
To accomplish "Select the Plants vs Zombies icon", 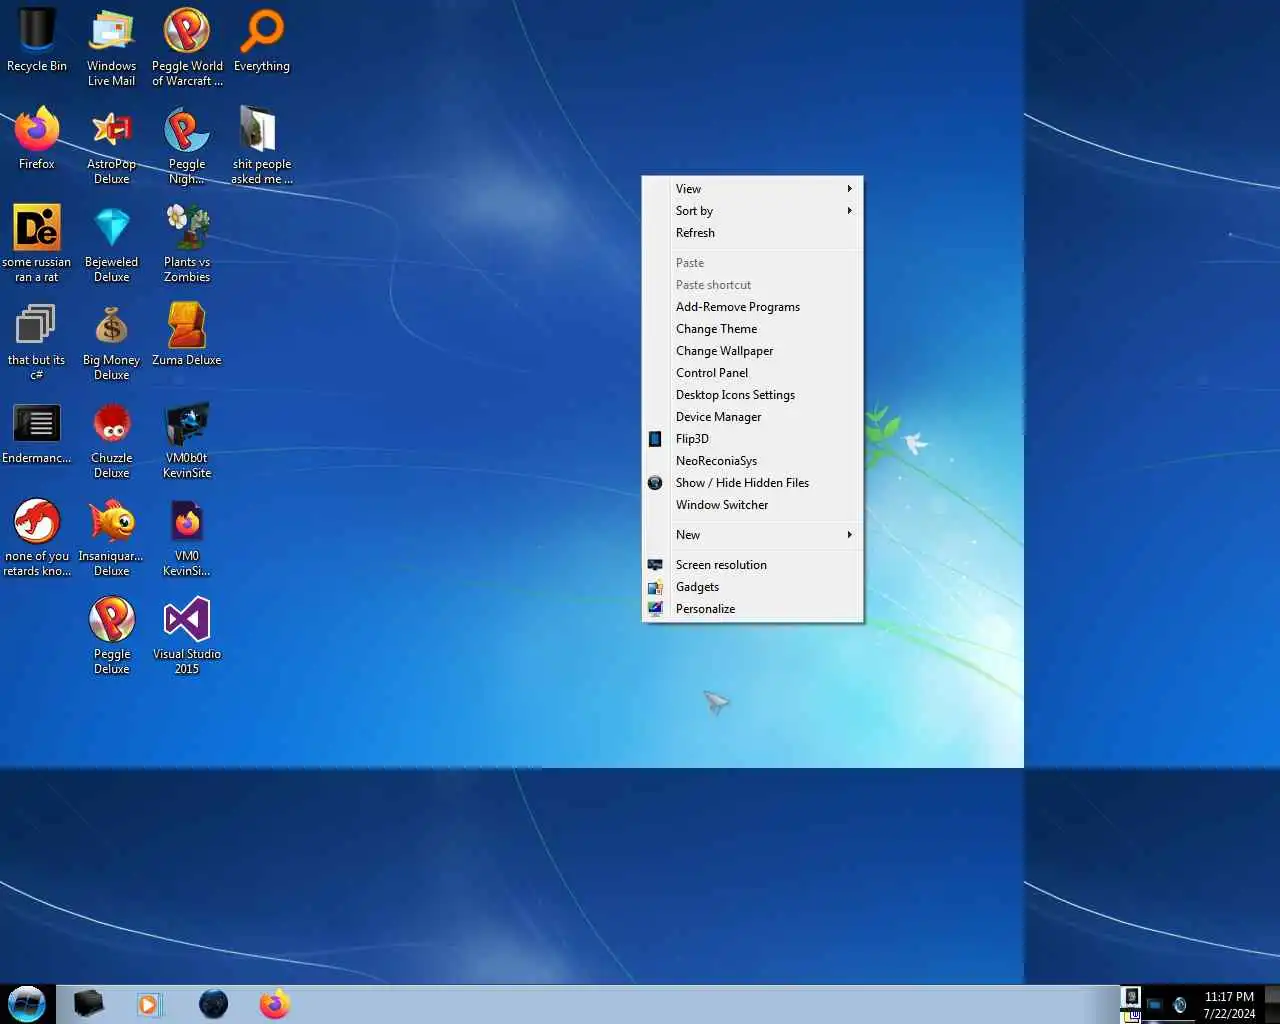I will 187,244.
